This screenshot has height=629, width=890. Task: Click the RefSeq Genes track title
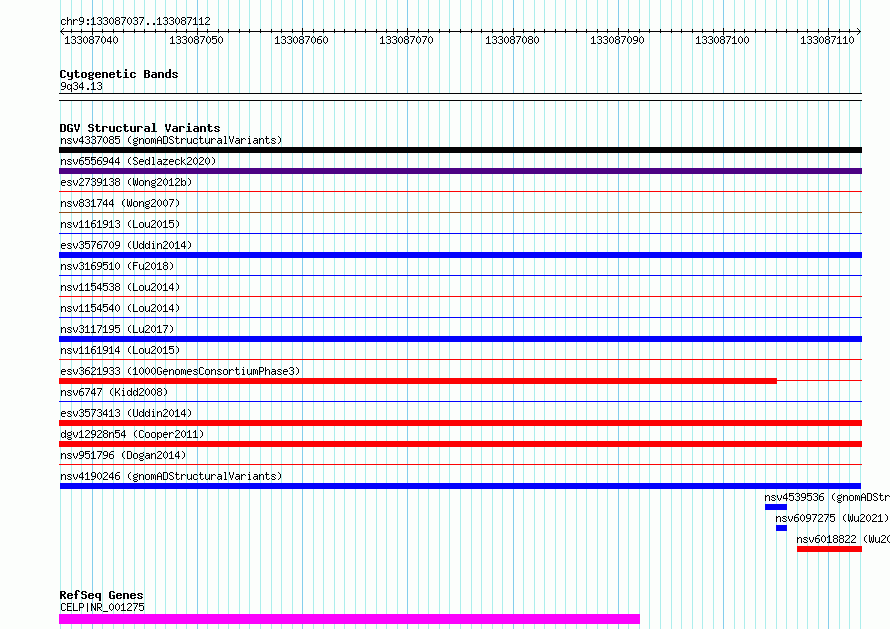[x=102, y=595]
